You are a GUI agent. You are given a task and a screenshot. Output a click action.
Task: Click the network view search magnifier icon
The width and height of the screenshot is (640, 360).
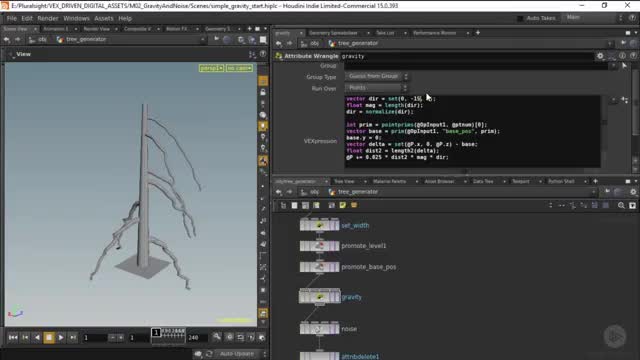(621, 205)
